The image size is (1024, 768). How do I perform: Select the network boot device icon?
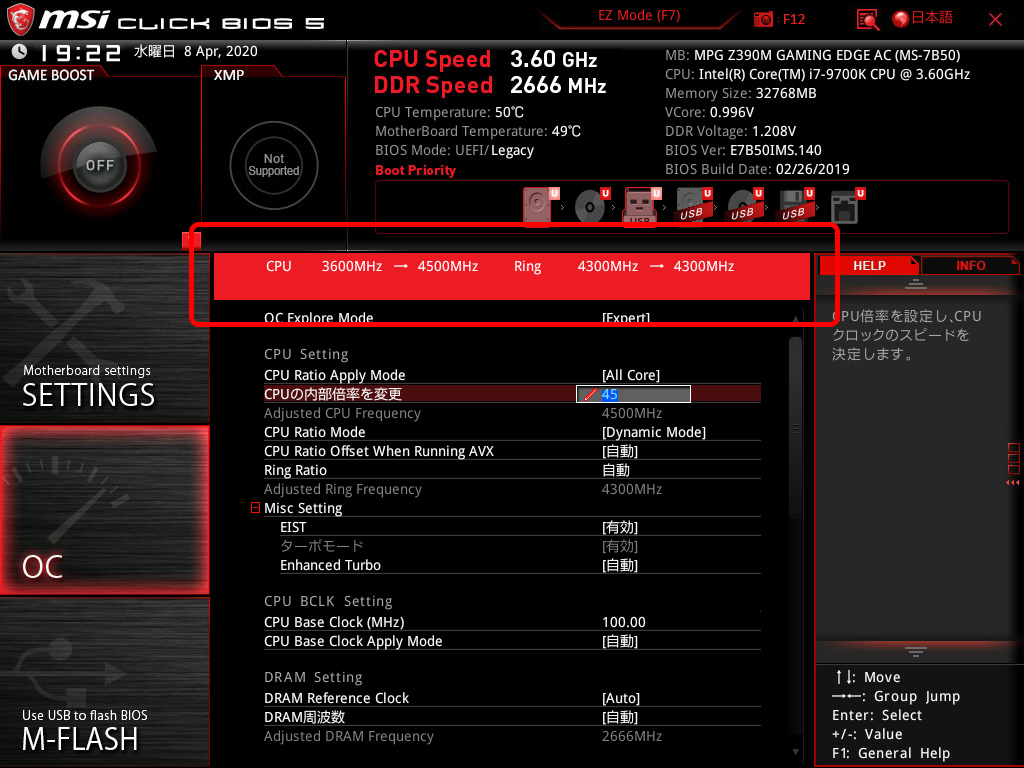click(x=846, y=206)
